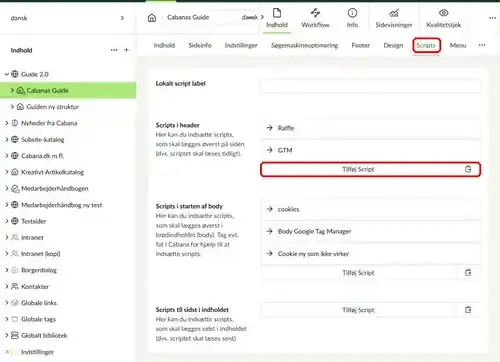Select Guide 2.0 globe icon
500x362 pixels.
[15, 74]
